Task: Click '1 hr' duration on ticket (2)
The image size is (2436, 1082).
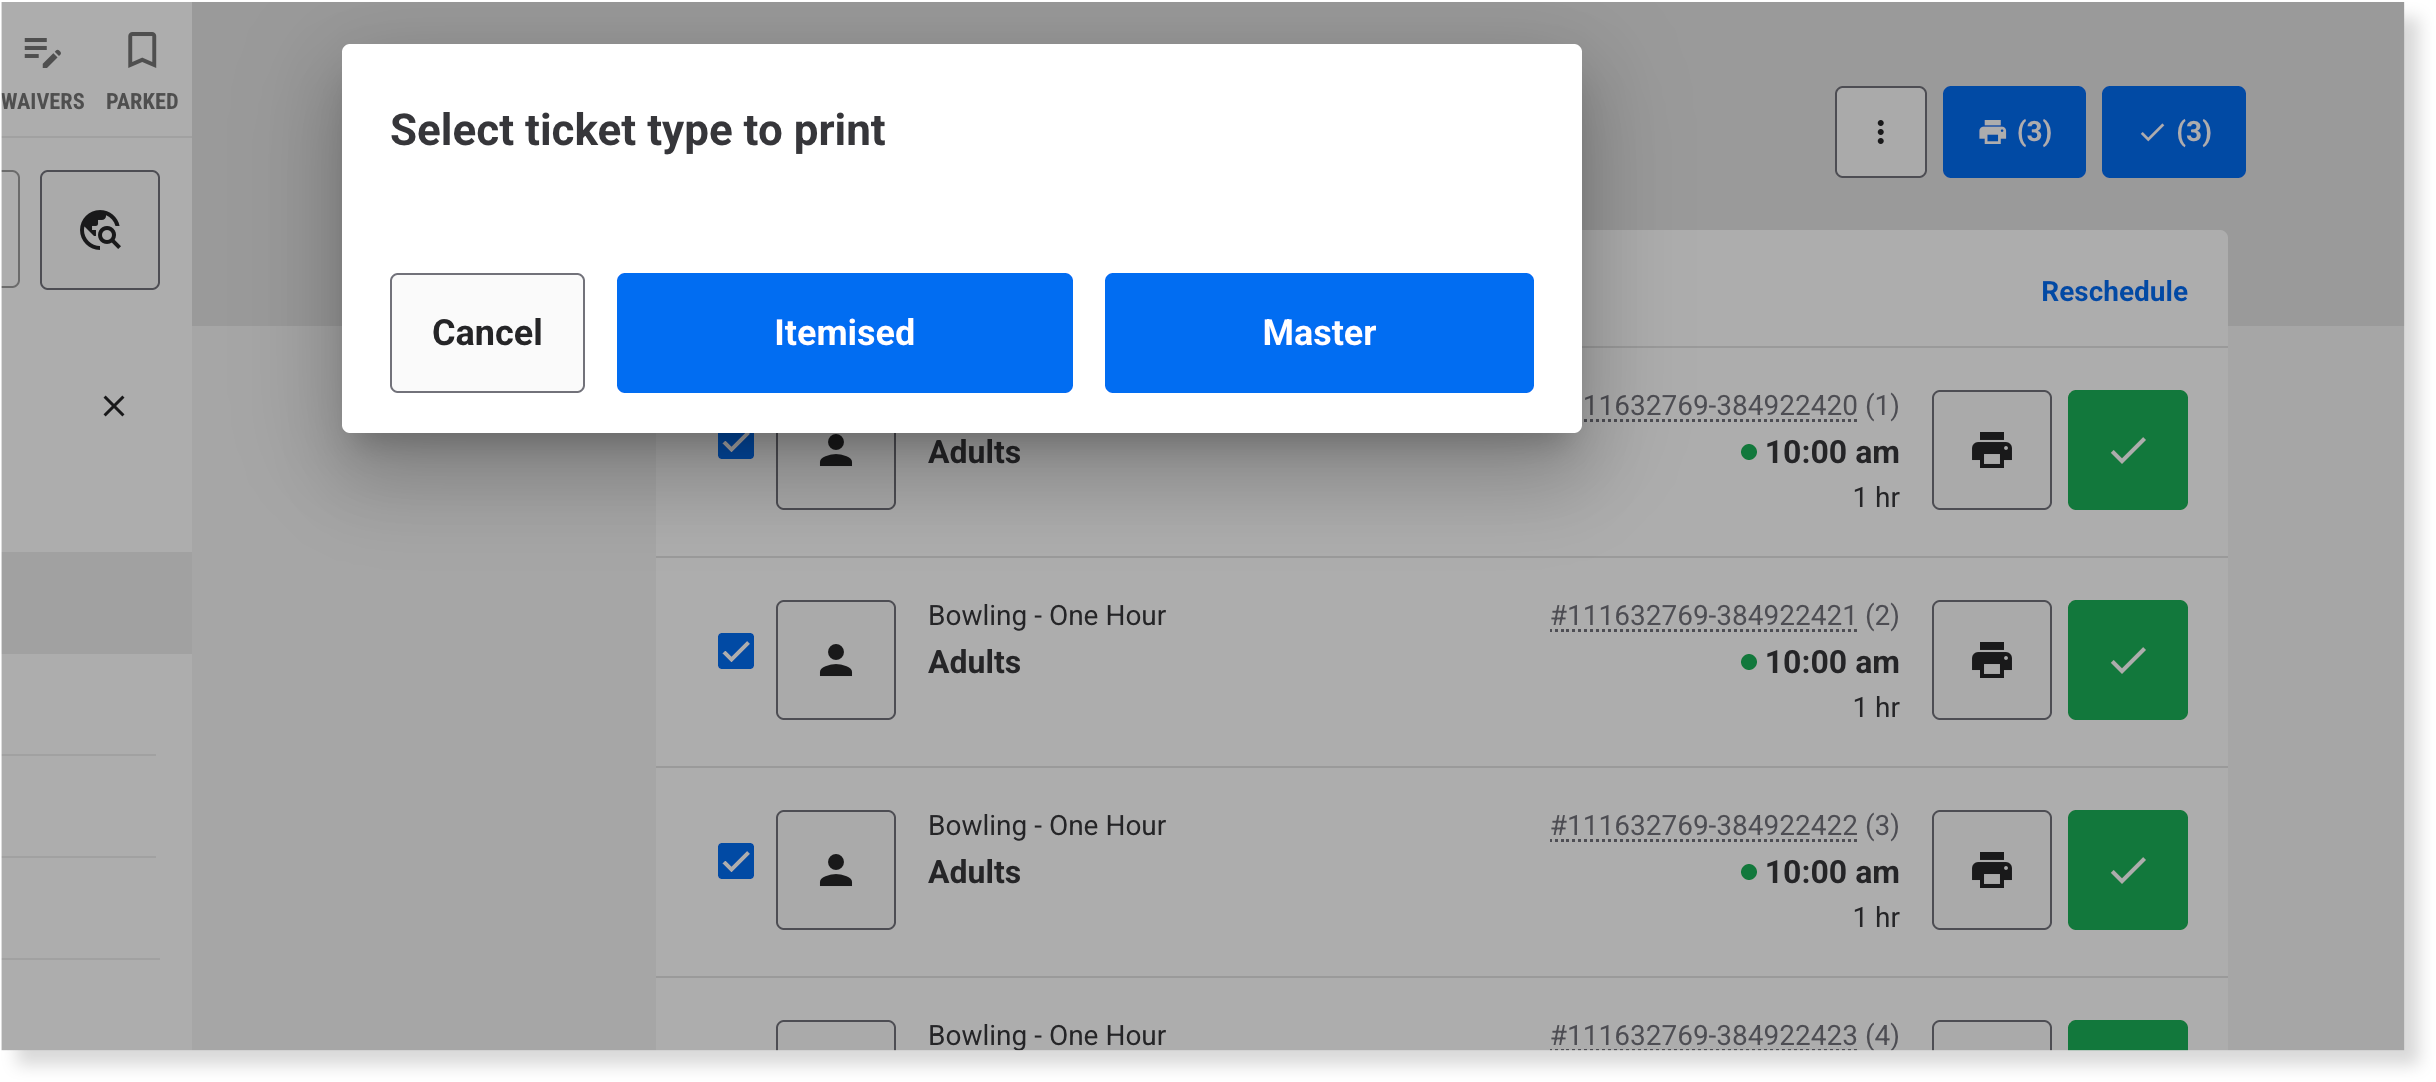Action: click(1876, 707)
